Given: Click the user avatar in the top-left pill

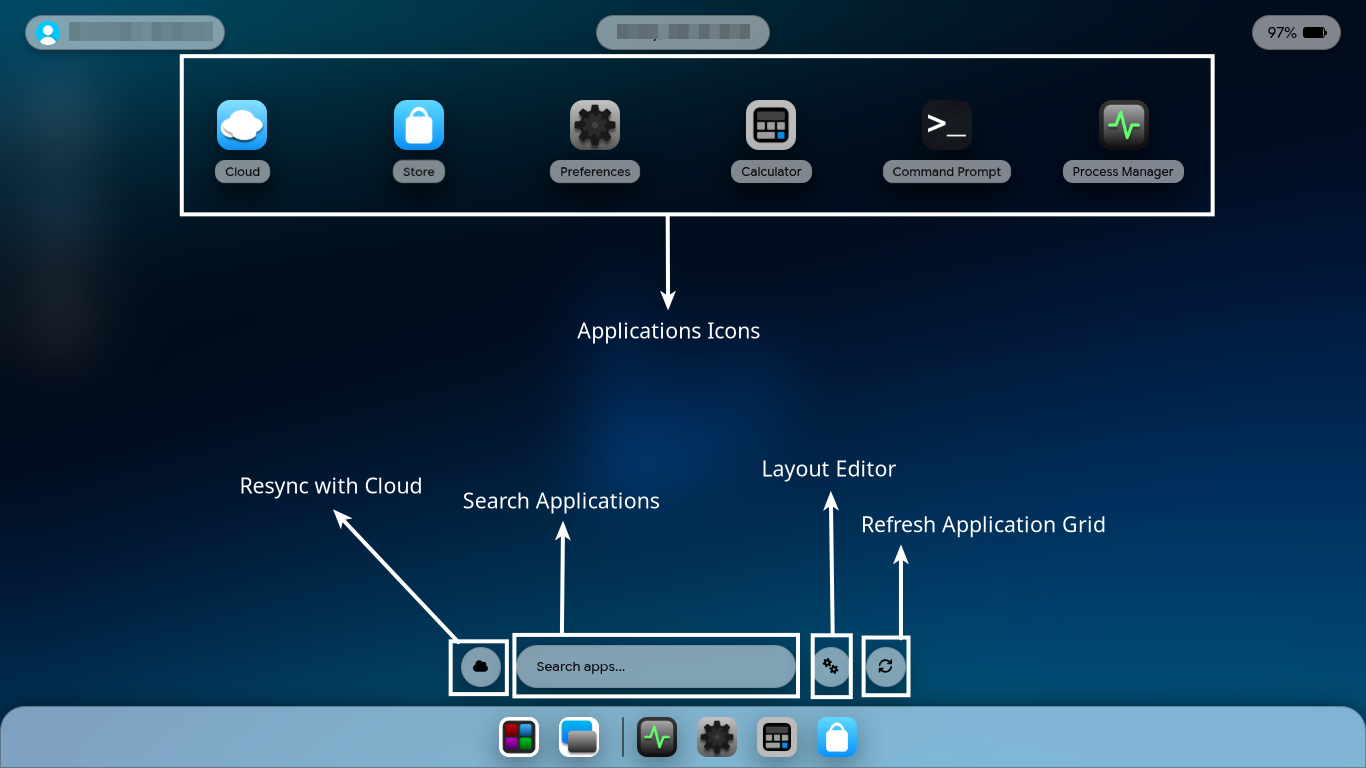Looking at the screenshot, I should click(47, 33).
